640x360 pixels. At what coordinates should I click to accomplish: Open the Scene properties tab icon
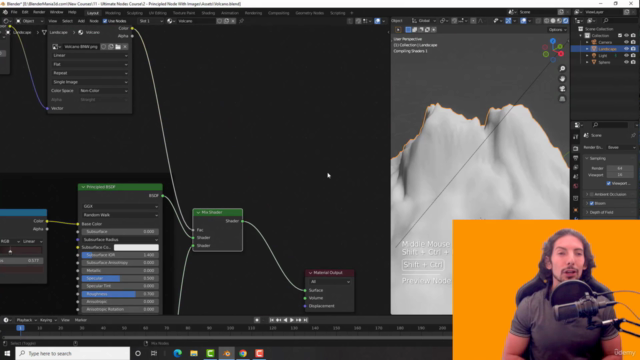click(x=576, y=177)
